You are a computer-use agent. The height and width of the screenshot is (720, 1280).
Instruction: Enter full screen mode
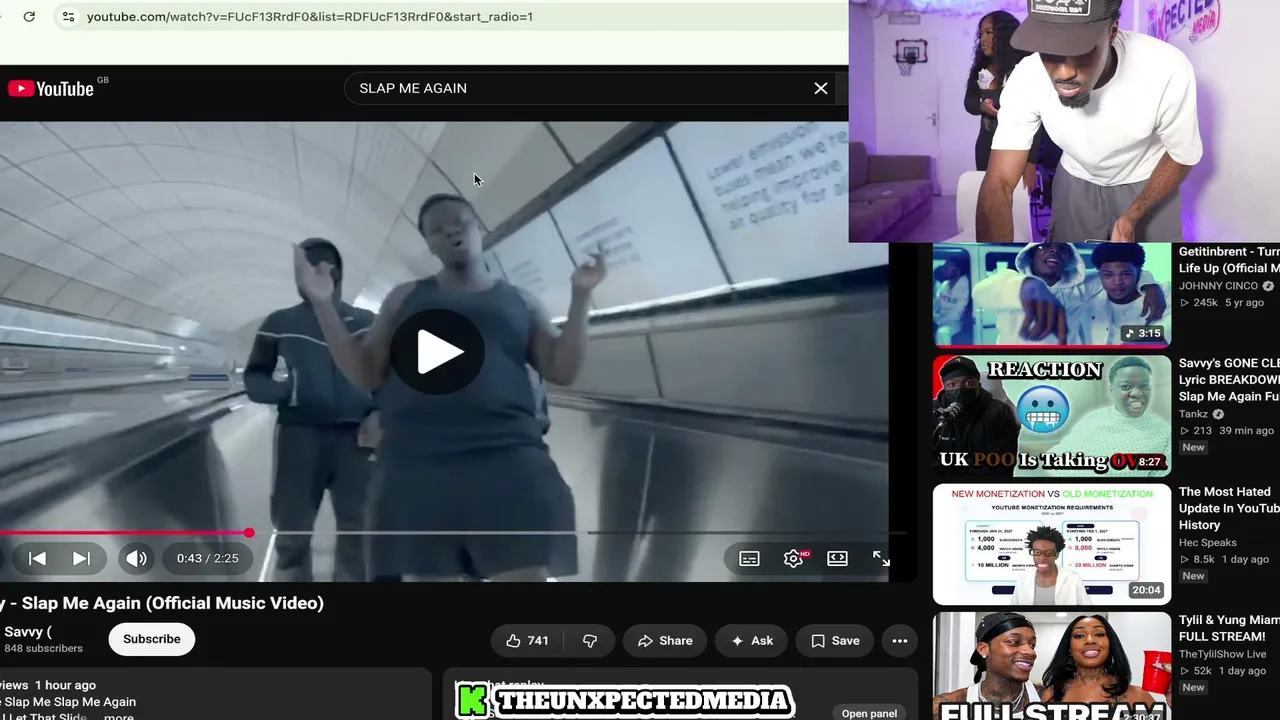pos(881,558)
